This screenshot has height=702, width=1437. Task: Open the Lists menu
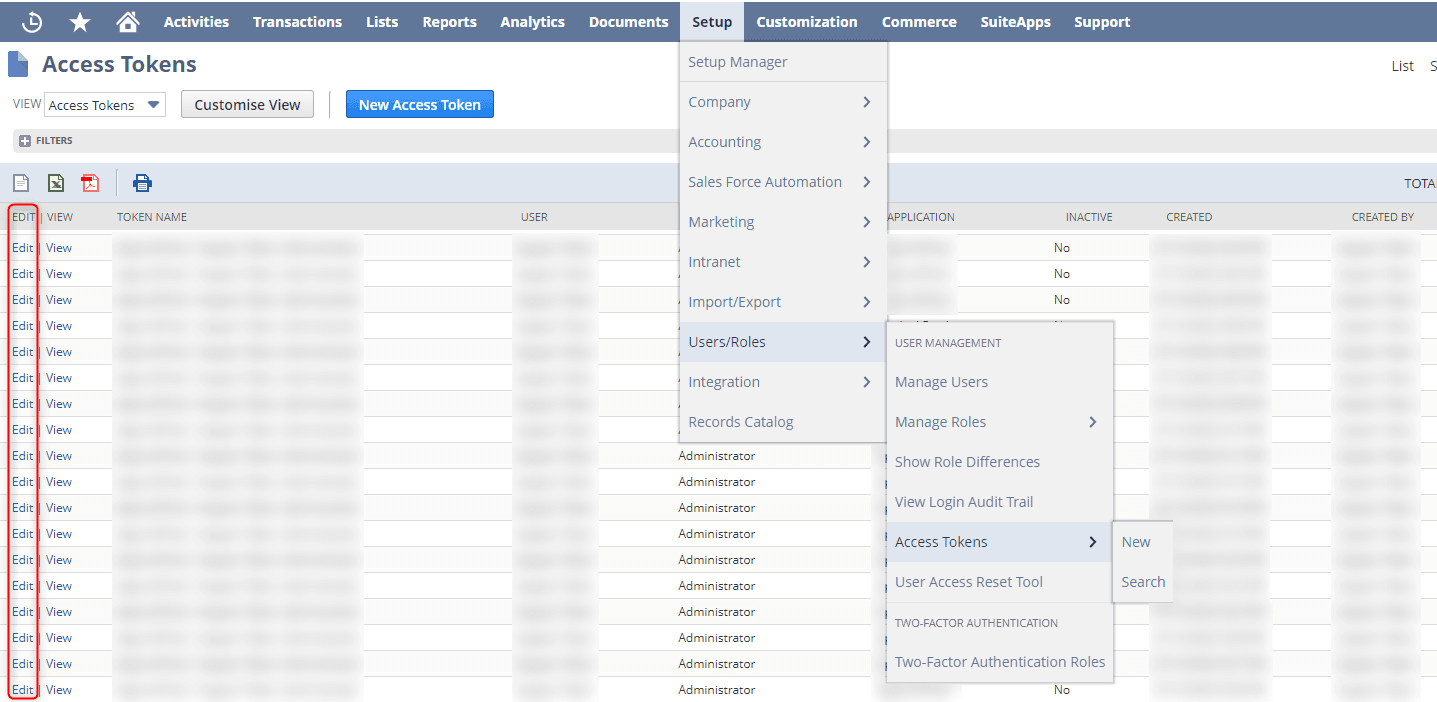(382, 22)
